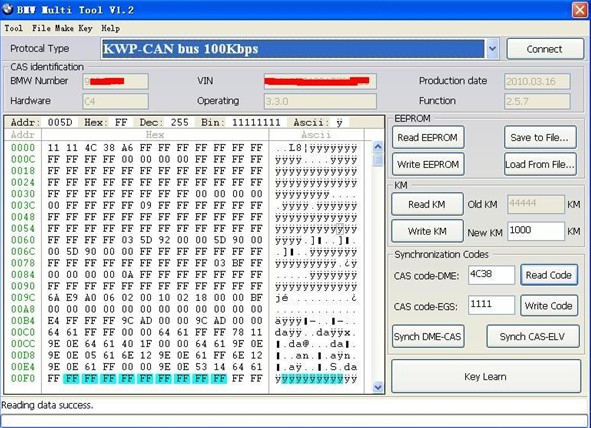Viewport: 591px width, 428px height.
Task: Click the BMW logo title bar icon
Action: 7,9
